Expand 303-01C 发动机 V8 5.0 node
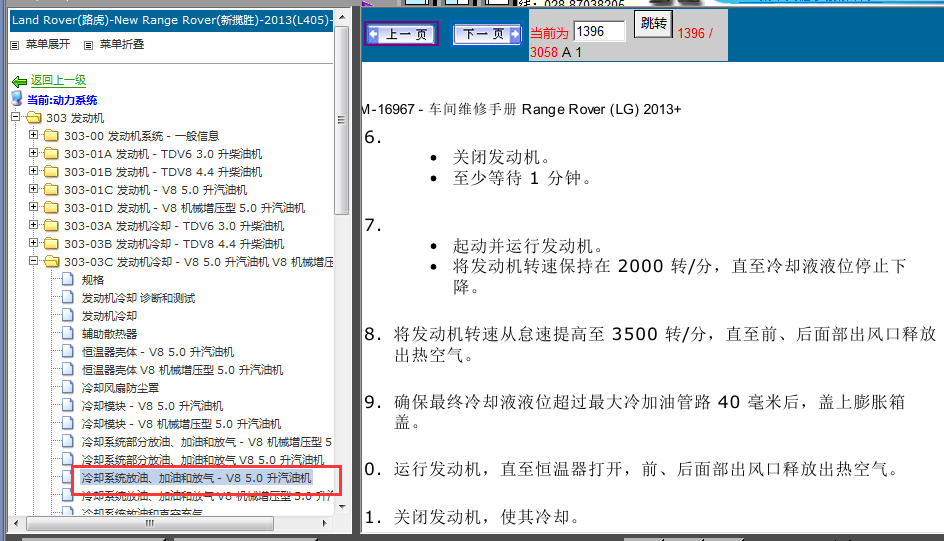This screenshot has height=541, width=944. click(34, 189)
